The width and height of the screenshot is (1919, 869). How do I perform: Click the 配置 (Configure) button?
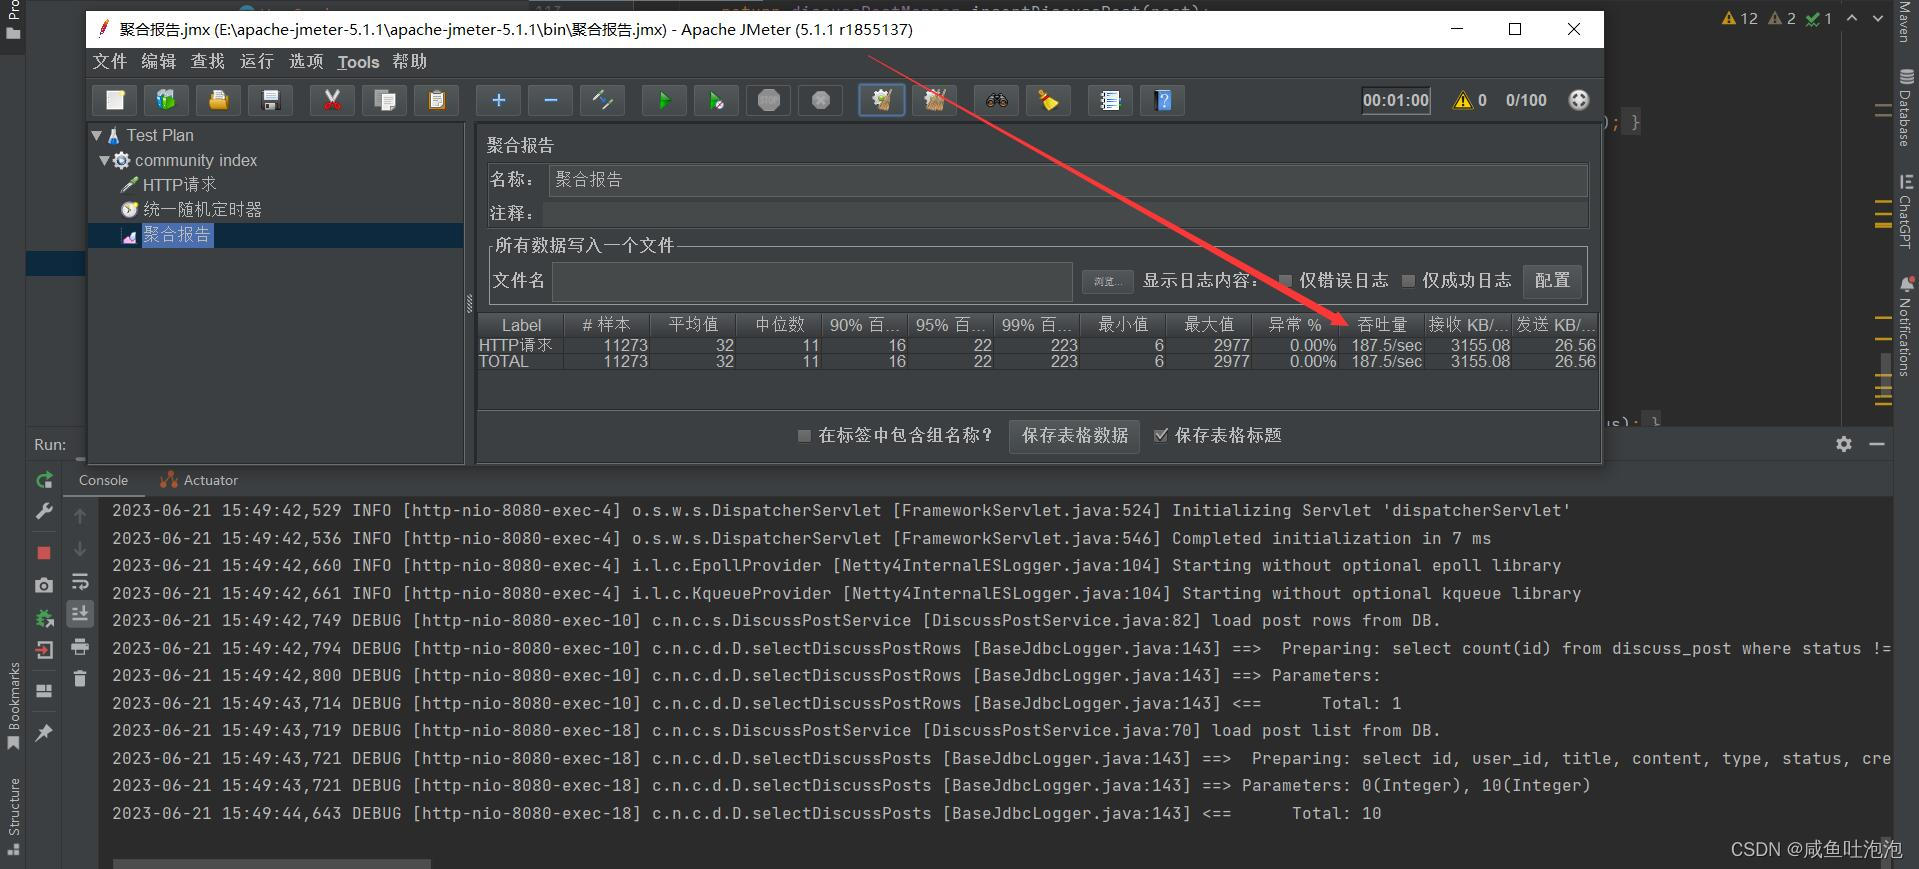point(1553,281)
